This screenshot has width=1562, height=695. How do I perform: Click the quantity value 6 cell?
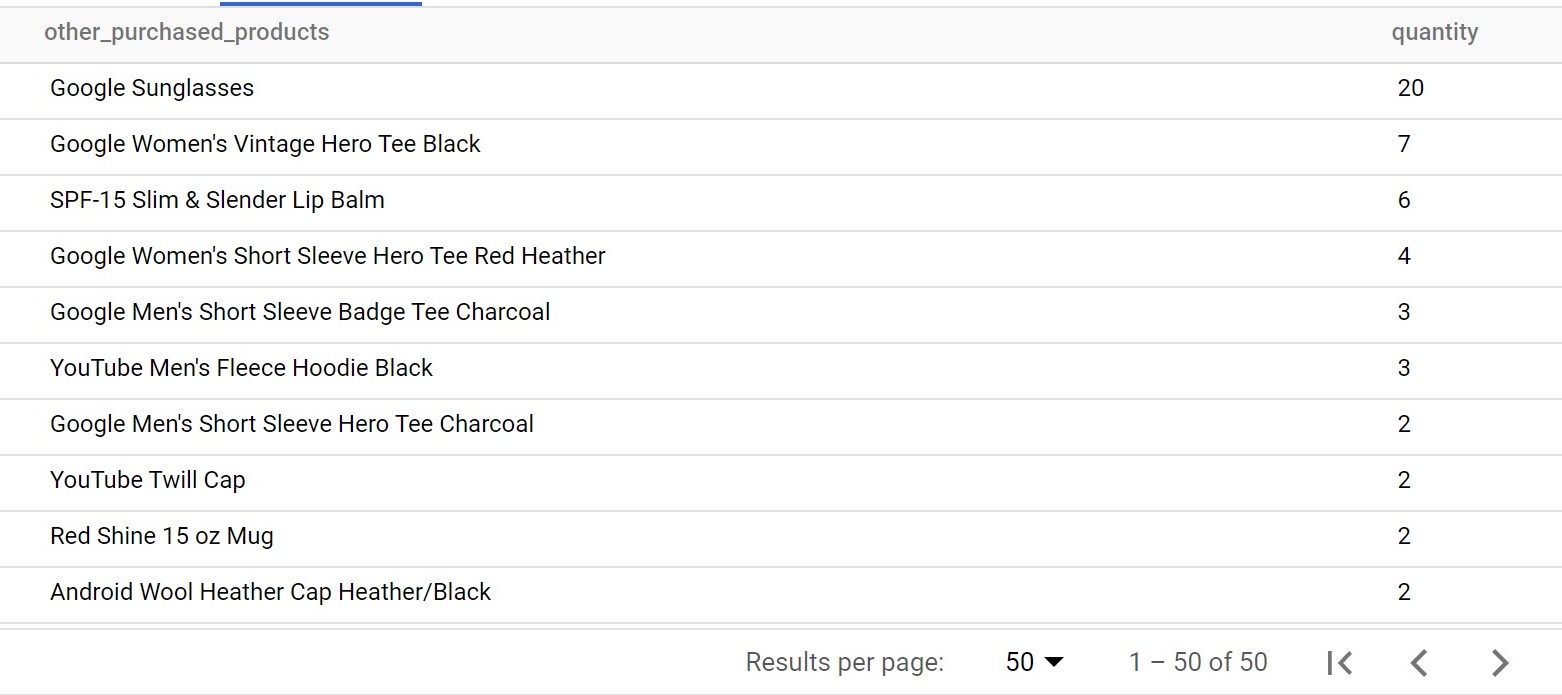point(1404,200)
